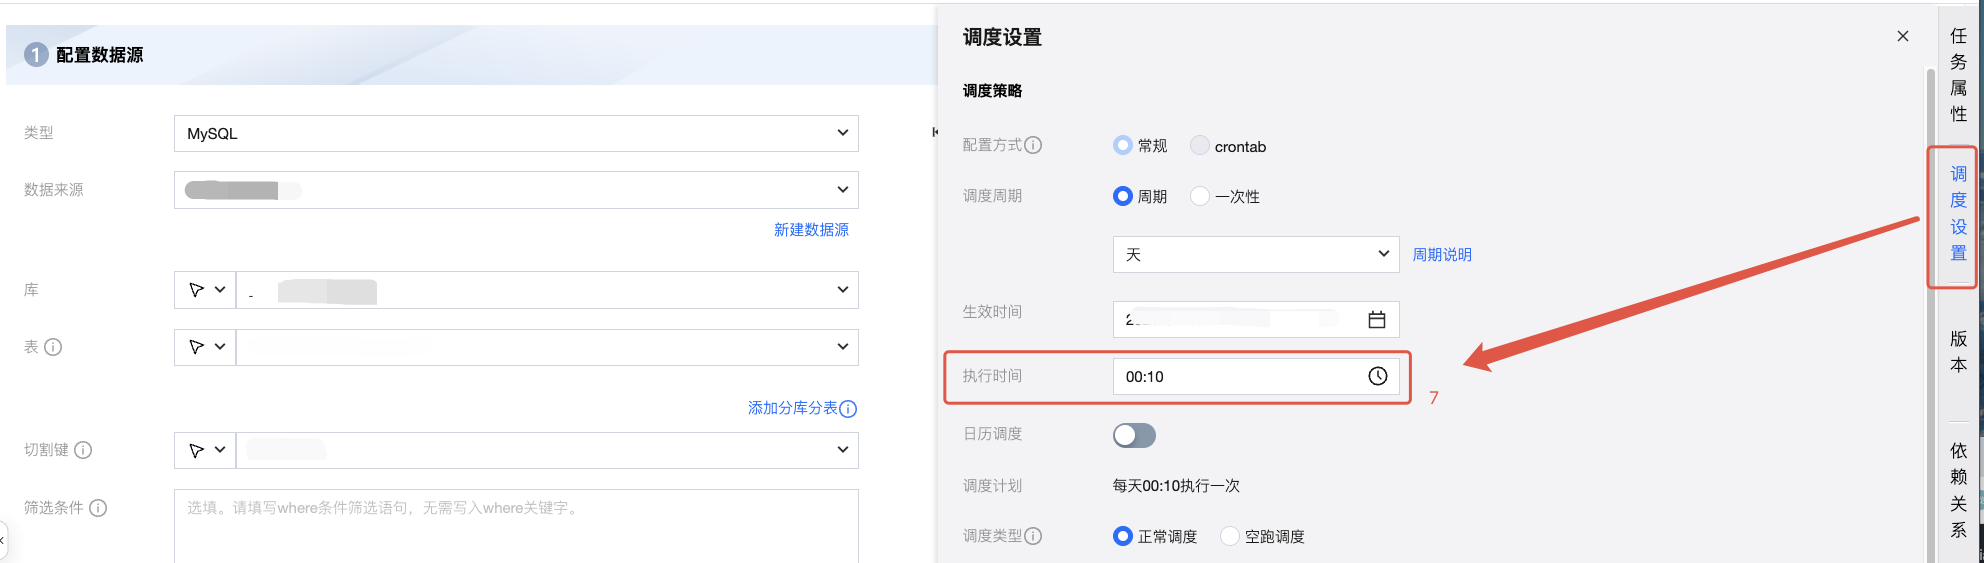Switch to the 任务属性 side tab

[1958, 75]
